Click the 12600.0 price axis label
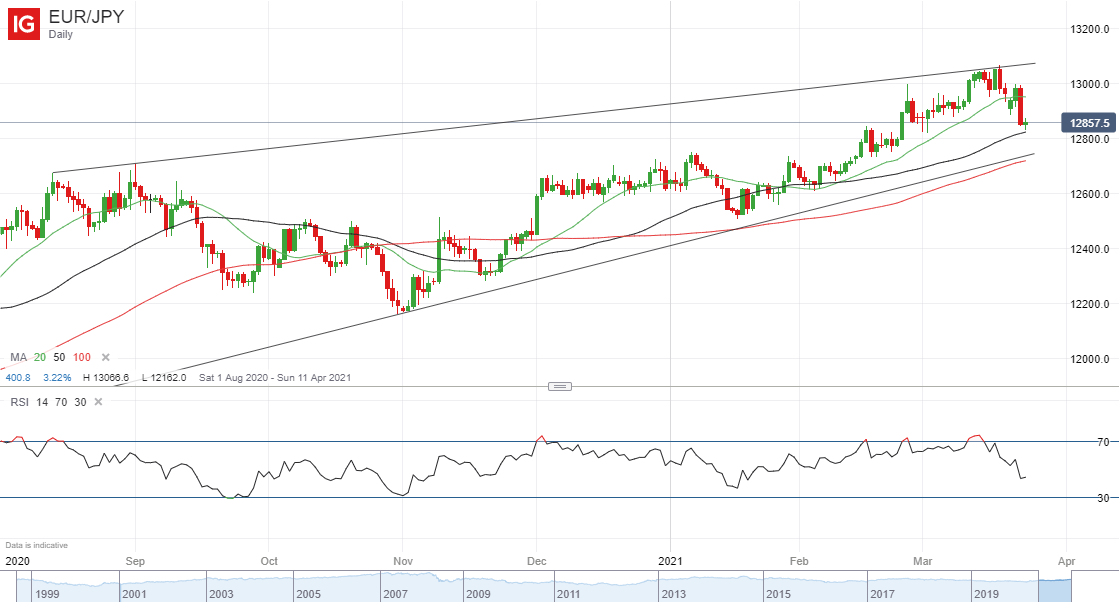The width and height of the screenshot is (1119, 602). pyautogui.click(x=1090, y=194)
